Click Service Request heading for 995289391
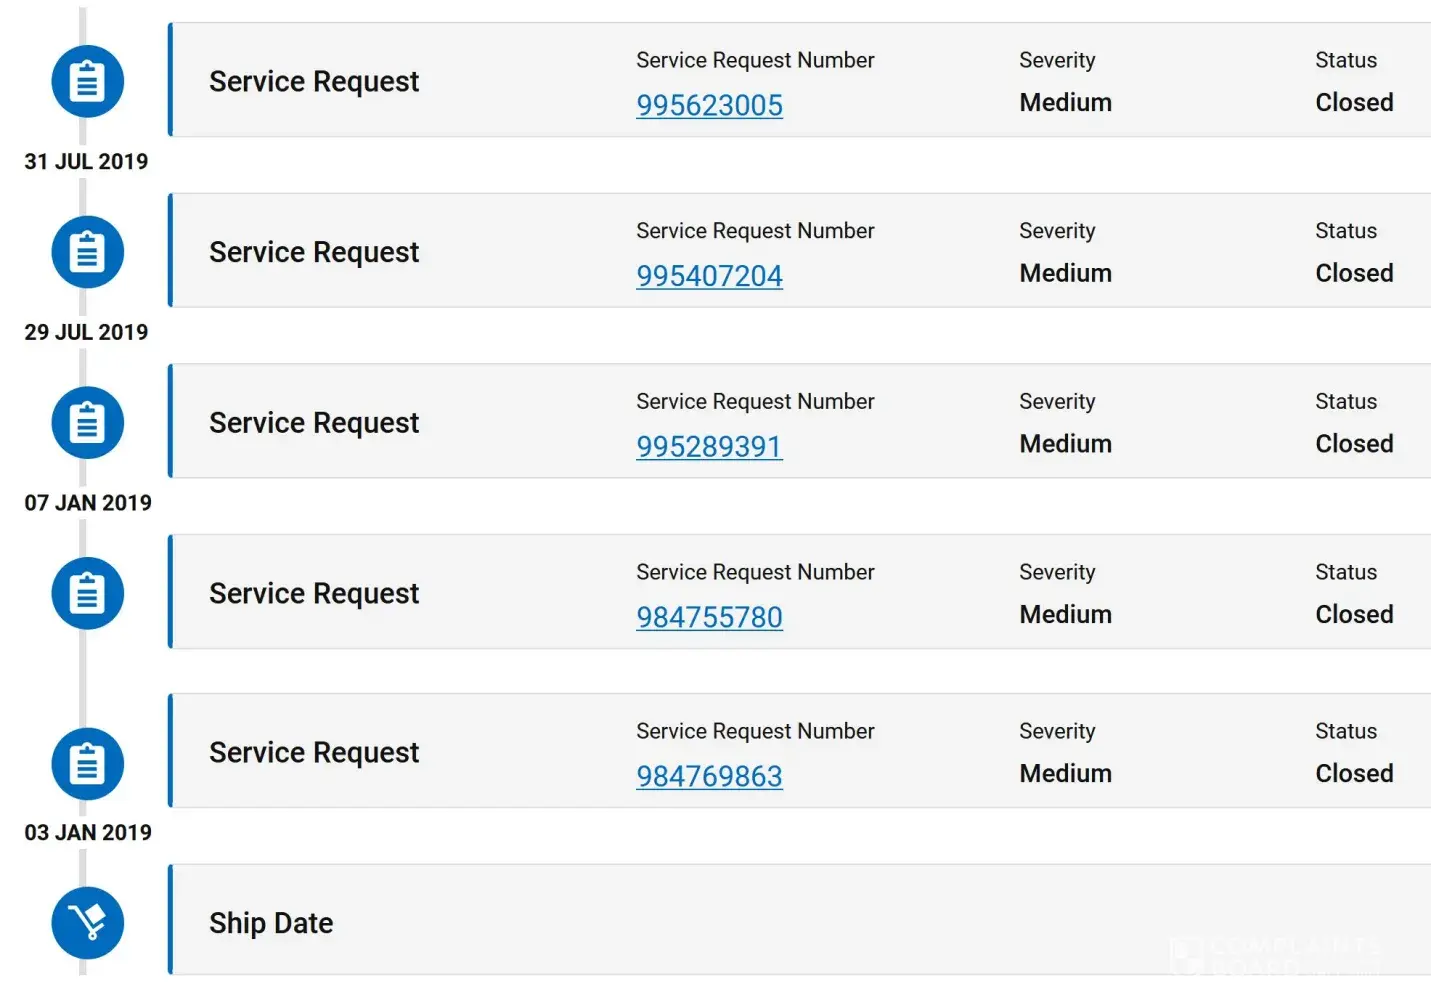Screen dimensions: 1431x1000 pos(314,423)
